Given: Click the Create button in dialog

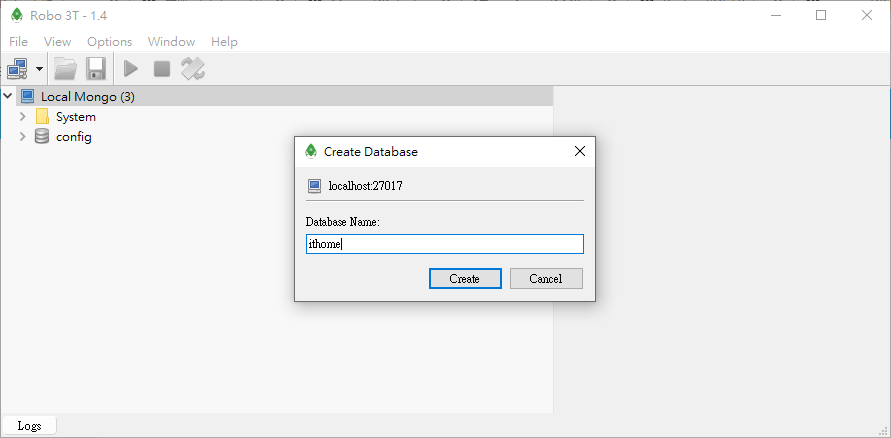Looking at the screenshot, I should (465, 279).
